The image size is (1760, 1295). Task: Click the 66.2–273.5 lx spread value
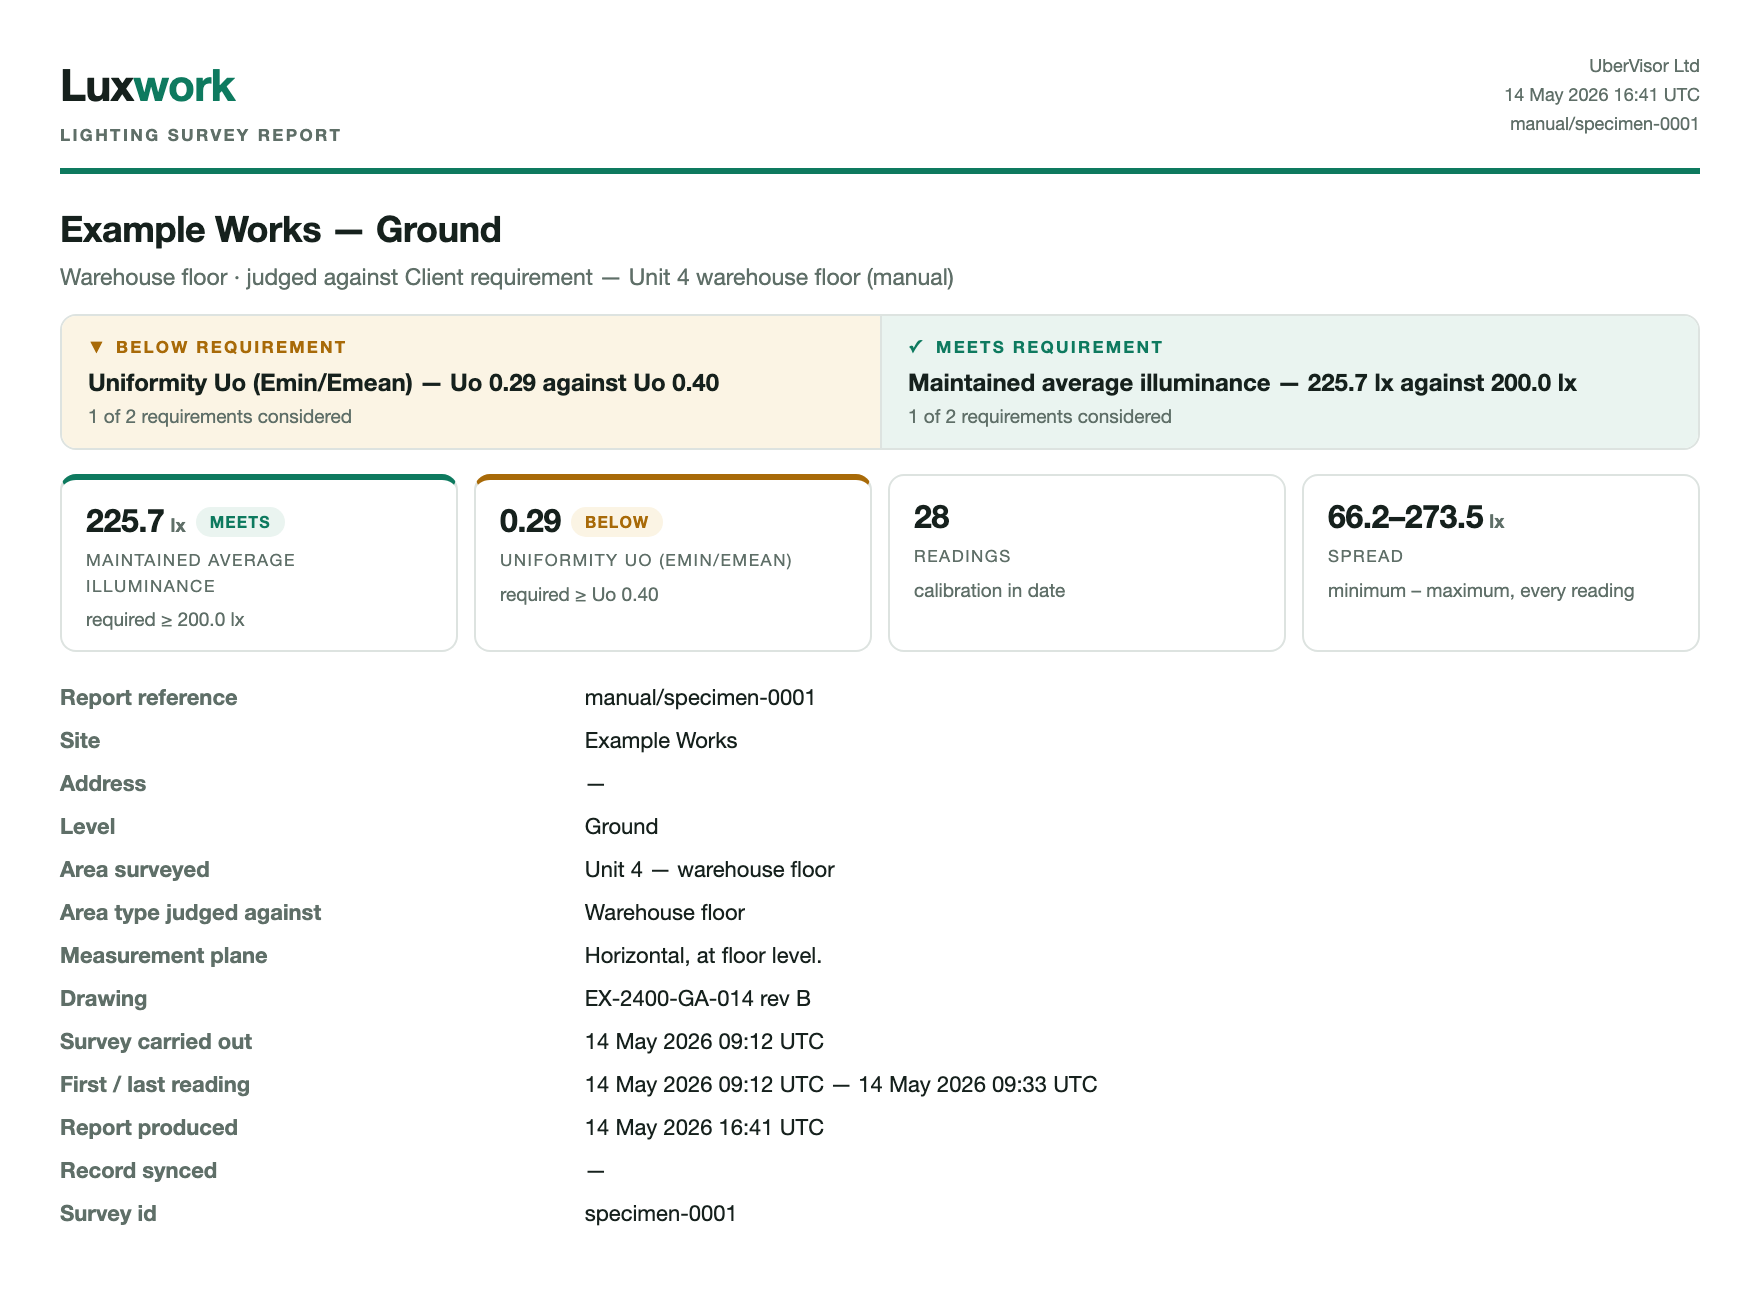click(x=1415, y=517)
